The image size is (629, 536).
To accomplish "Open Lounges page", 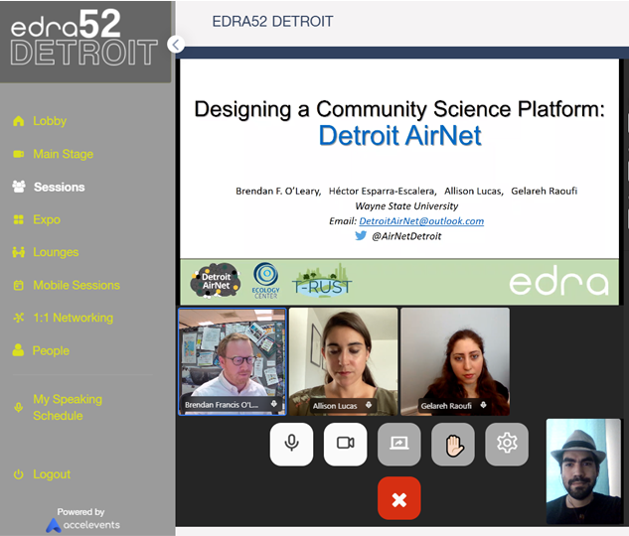I will [56, 252].
